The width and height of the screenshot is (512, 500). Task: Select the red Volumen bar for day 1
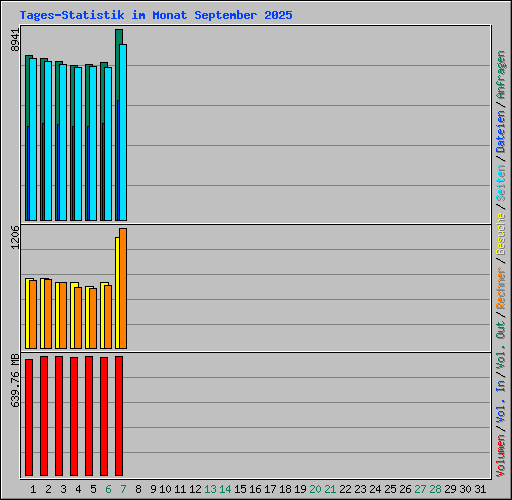coord(29,417)
